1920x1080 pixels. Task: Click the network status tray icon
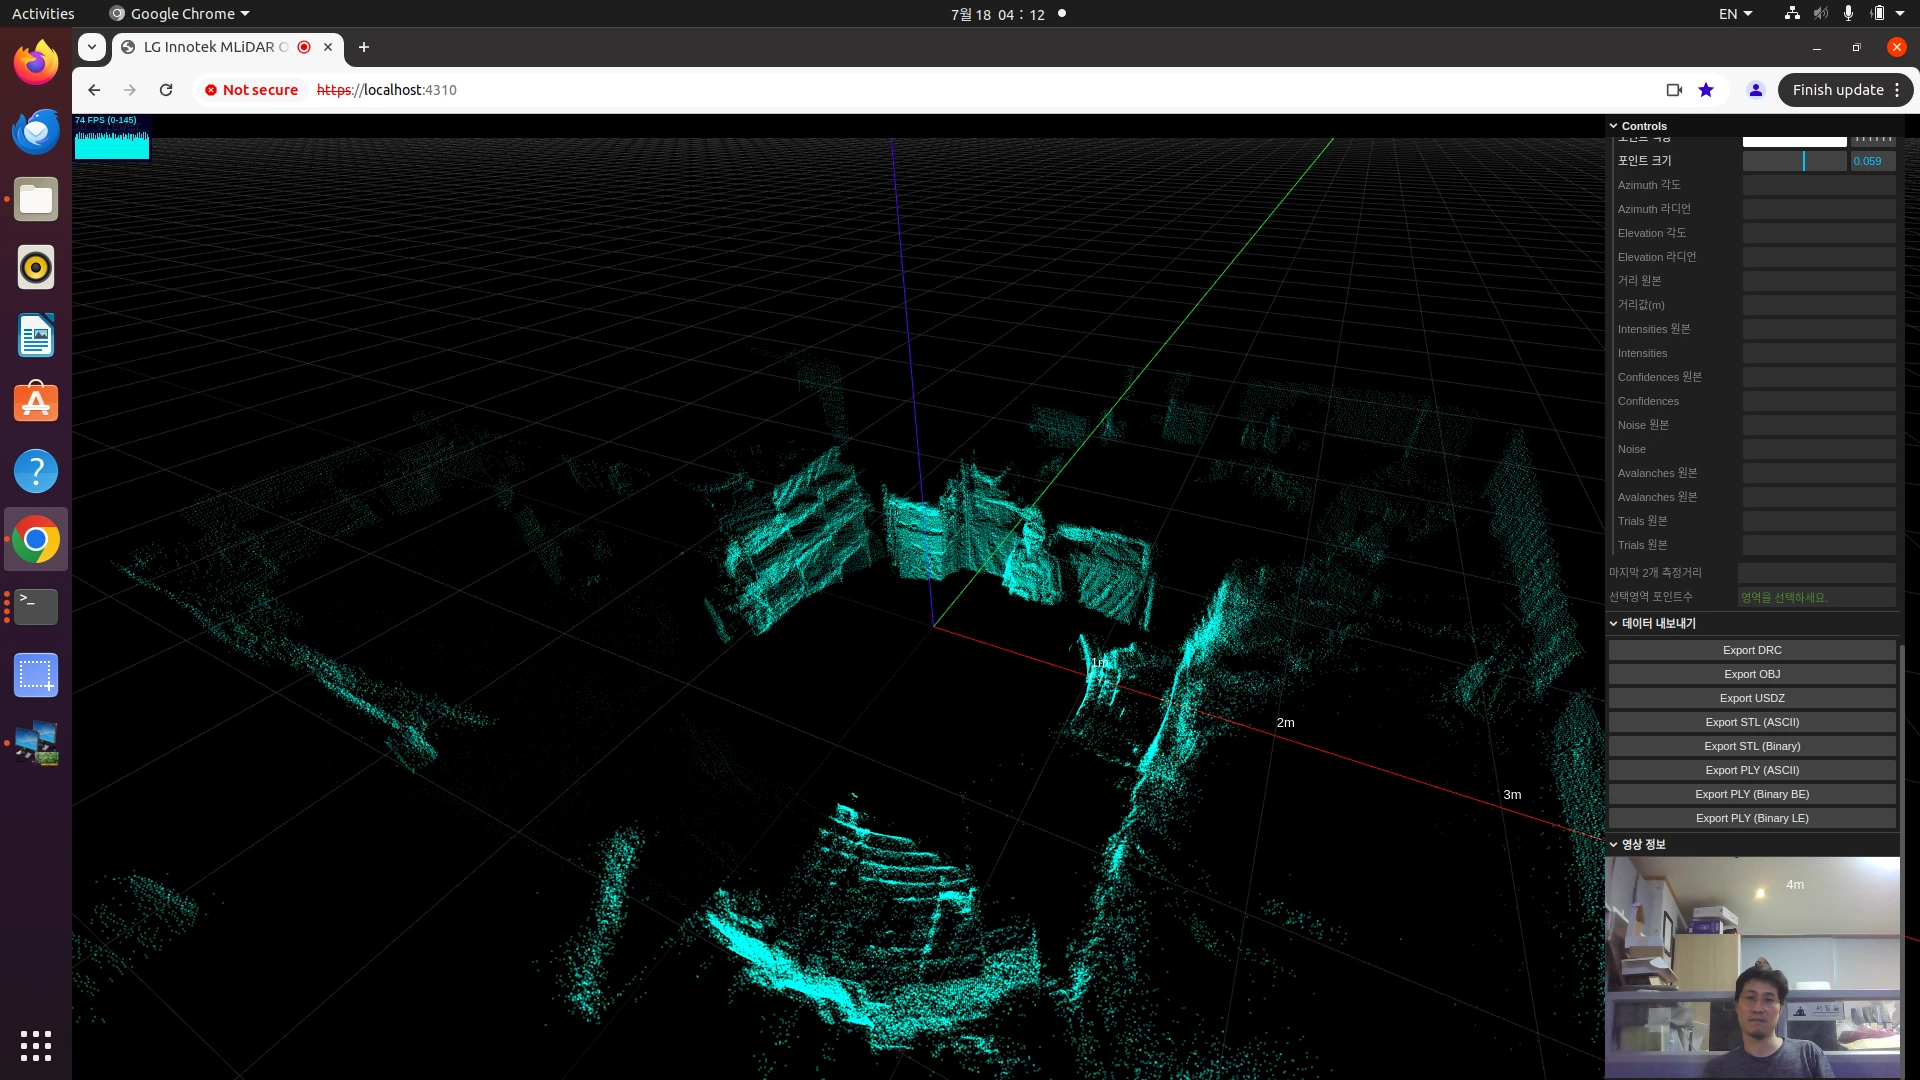tap(1792, 14)
